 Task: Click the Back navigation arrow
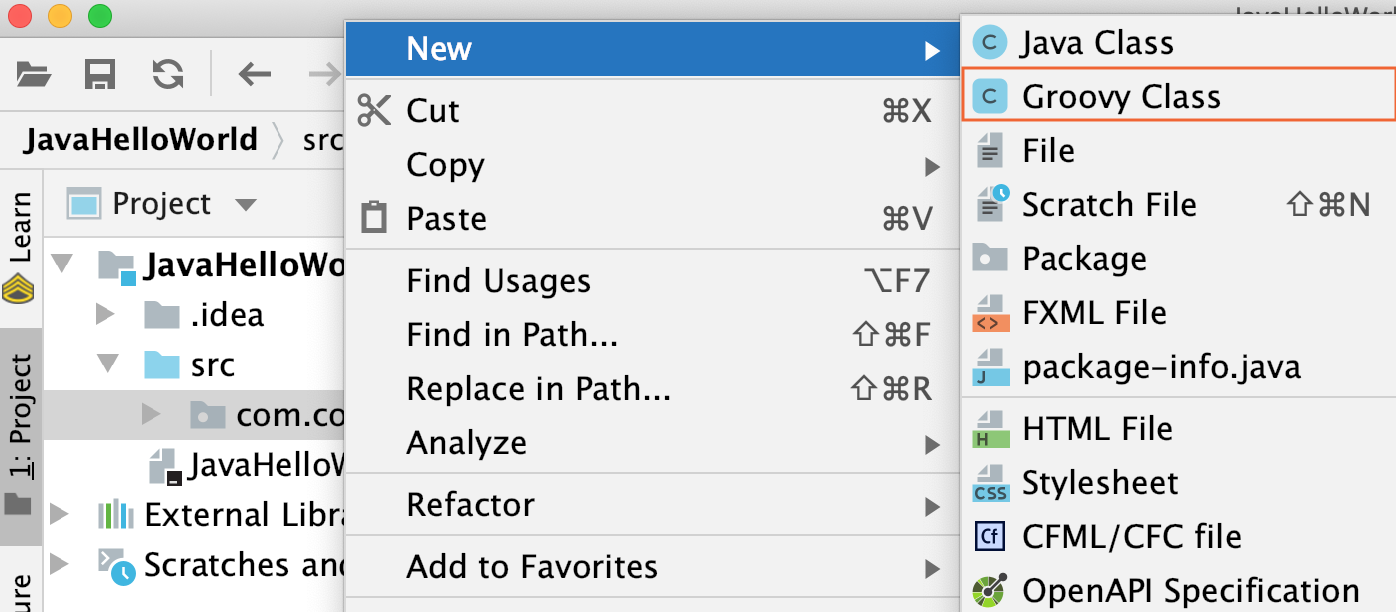[255, 74]
